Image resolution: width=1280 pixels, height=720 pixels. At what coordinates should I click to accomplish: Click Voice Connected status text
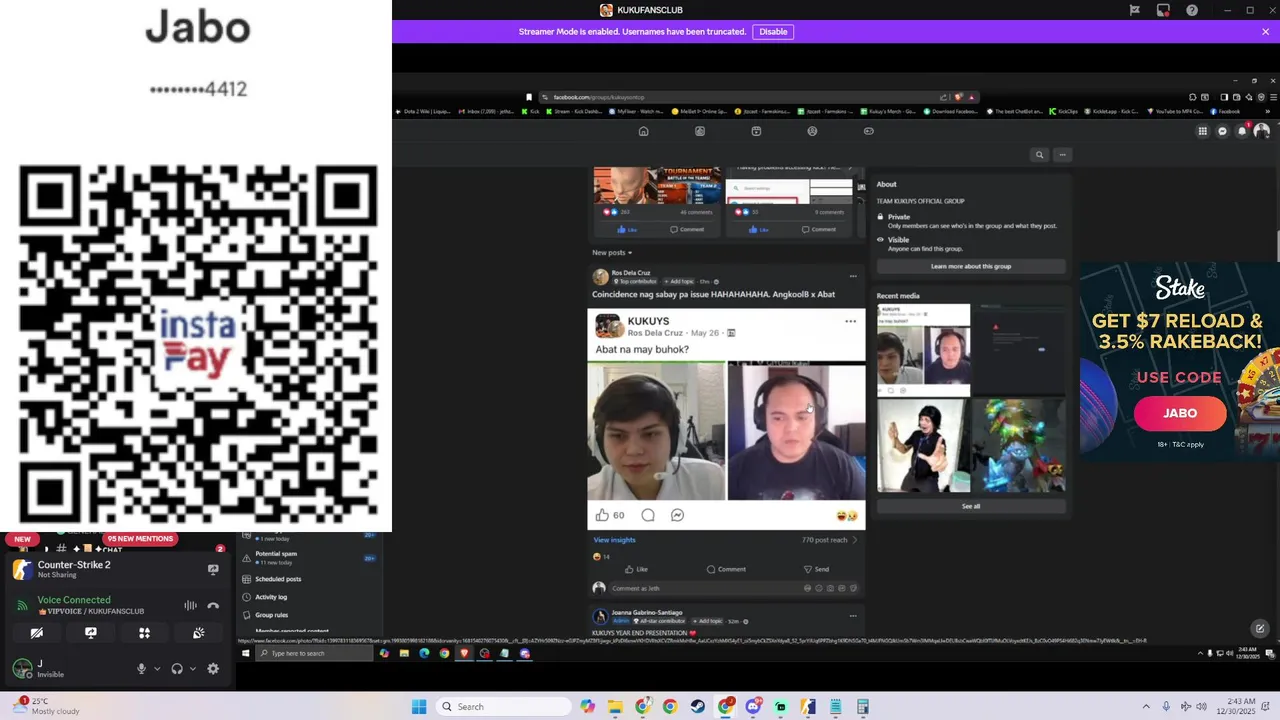click(74, 600)
